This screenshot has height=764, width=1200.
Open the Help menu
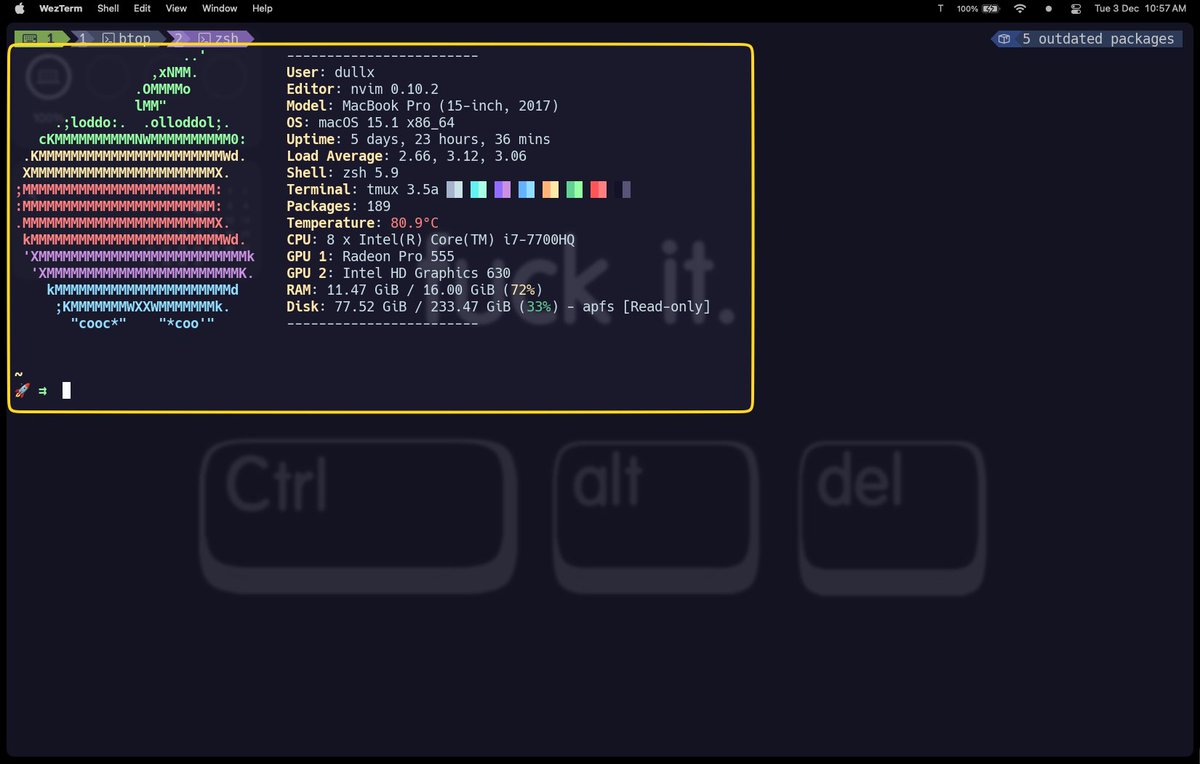click(x=262, y=8)
